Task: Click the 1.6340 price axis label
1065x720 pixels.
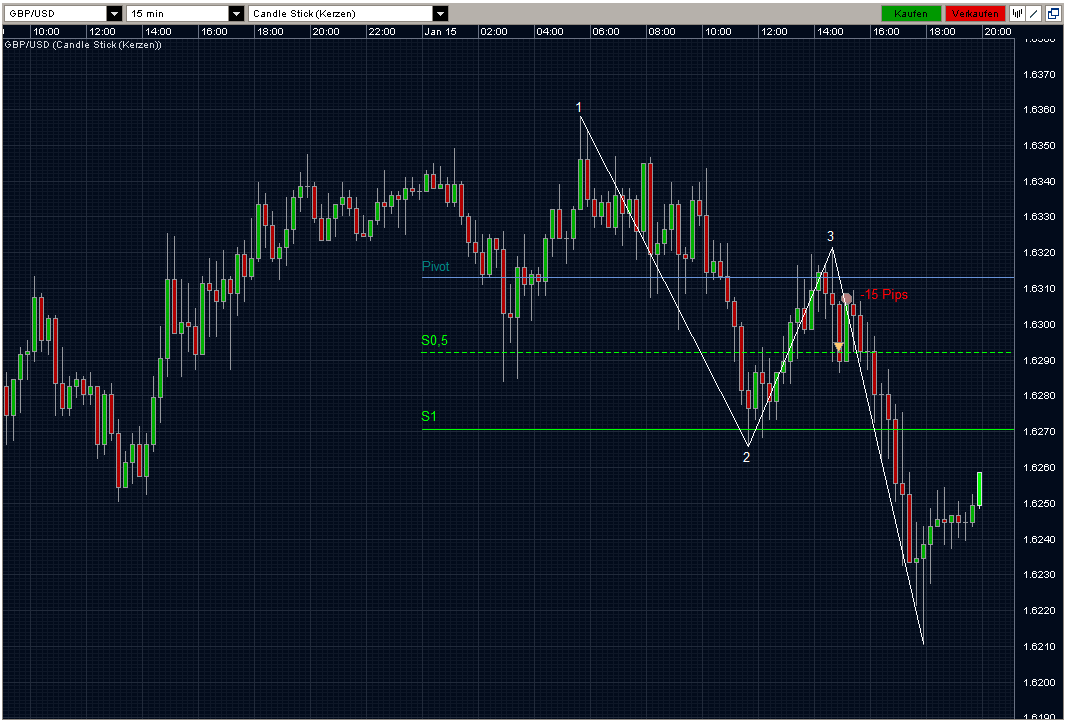Action: point(1039,181)
